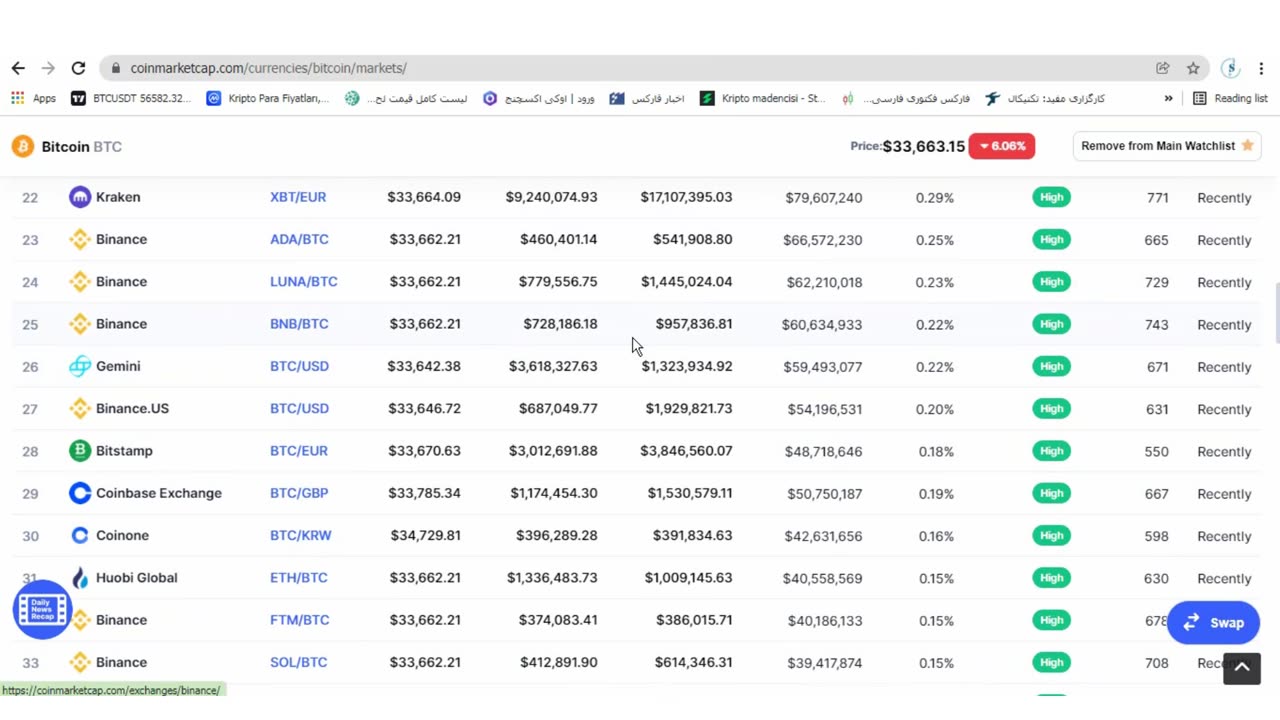
Task: Open the Kripto Para Fiyatları bookmark
Action: 267,98
